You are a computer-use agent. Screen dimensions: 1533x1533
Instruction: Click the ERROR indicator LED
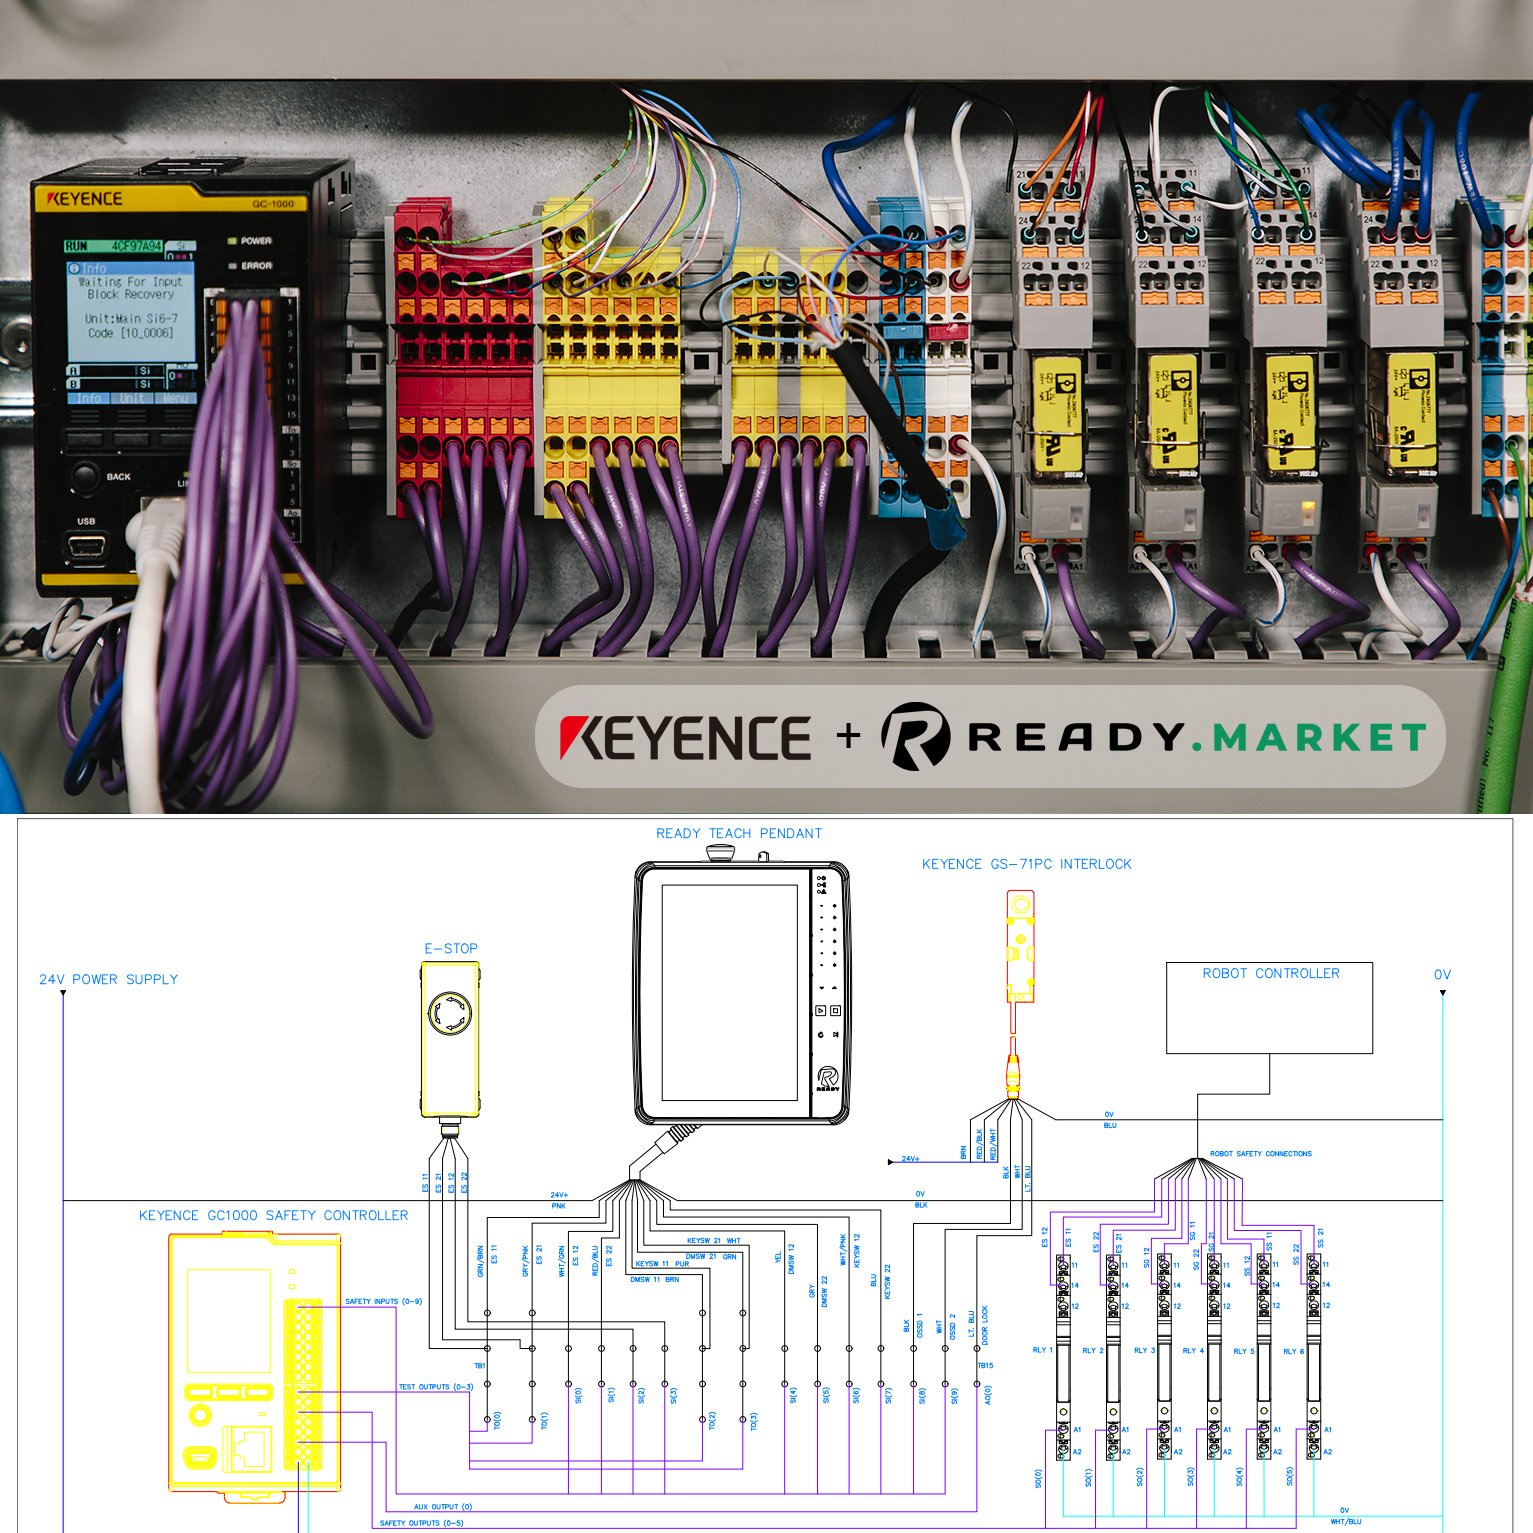coord(231,266)
